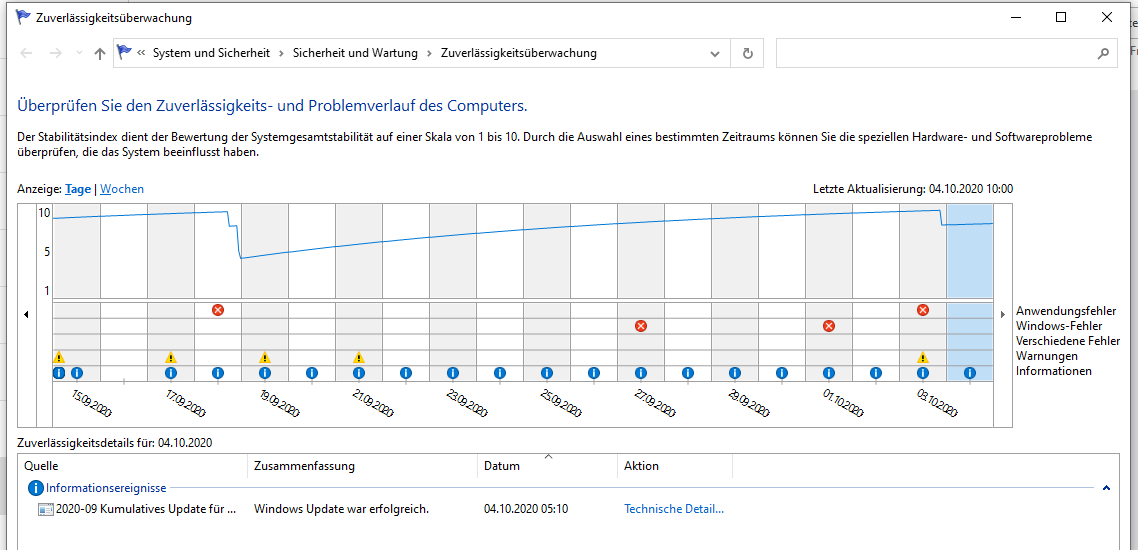Select the information icon for 26.09.2020
1138x550 pixels.
594,373
